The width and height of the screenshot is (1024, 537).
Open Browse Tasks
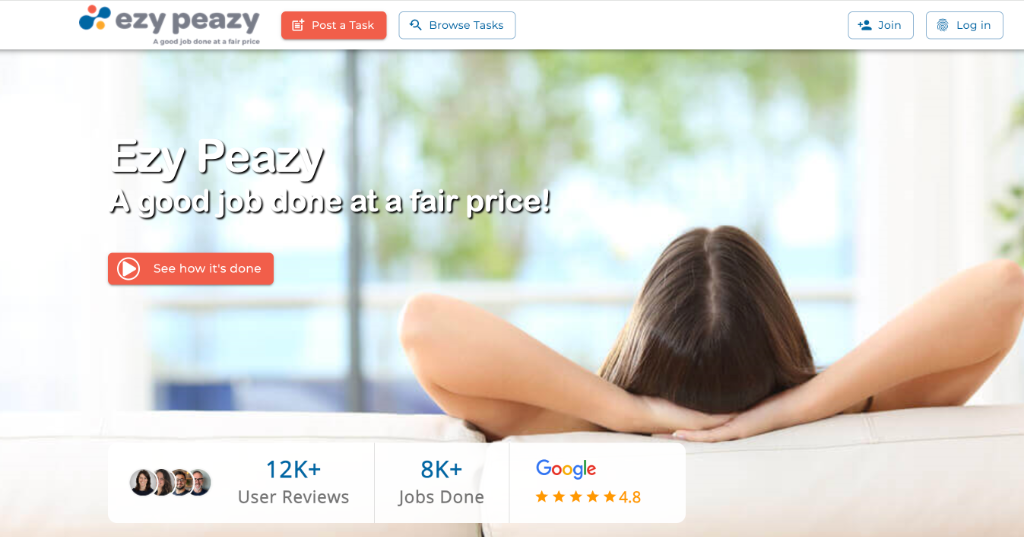pyautogui.click(x=456, y=25)
